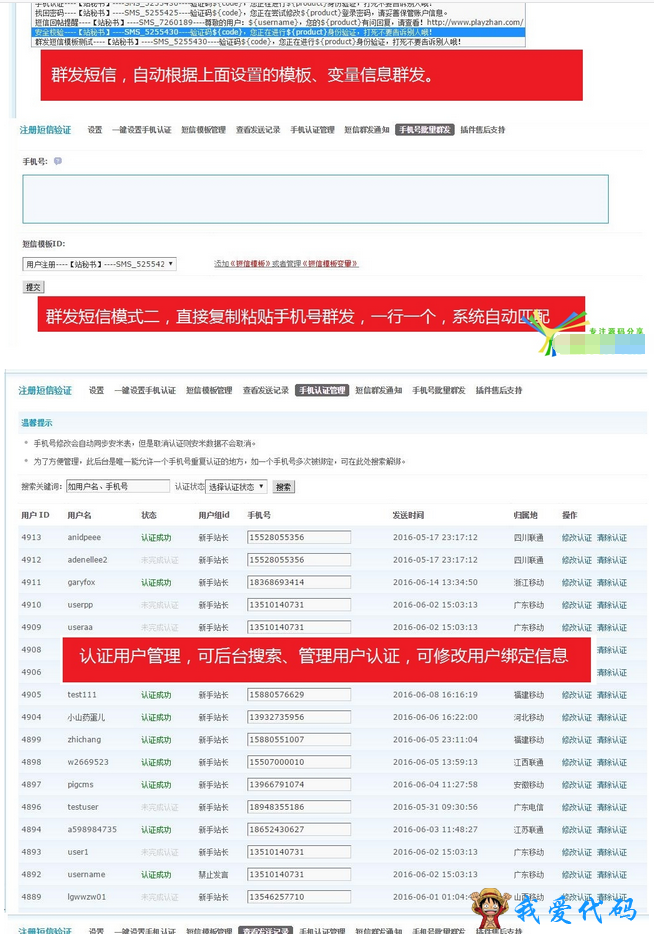Click 清除认证 for user testuser

(612, 808)
